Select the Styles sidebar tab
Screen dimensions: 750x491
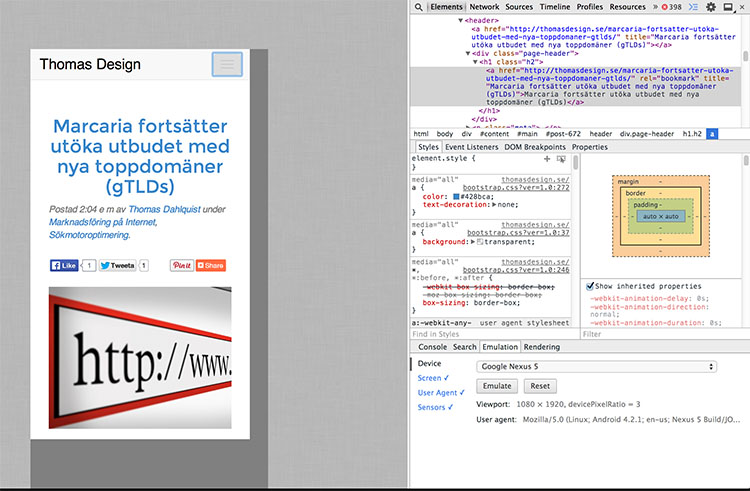click(x=428, y=147)
